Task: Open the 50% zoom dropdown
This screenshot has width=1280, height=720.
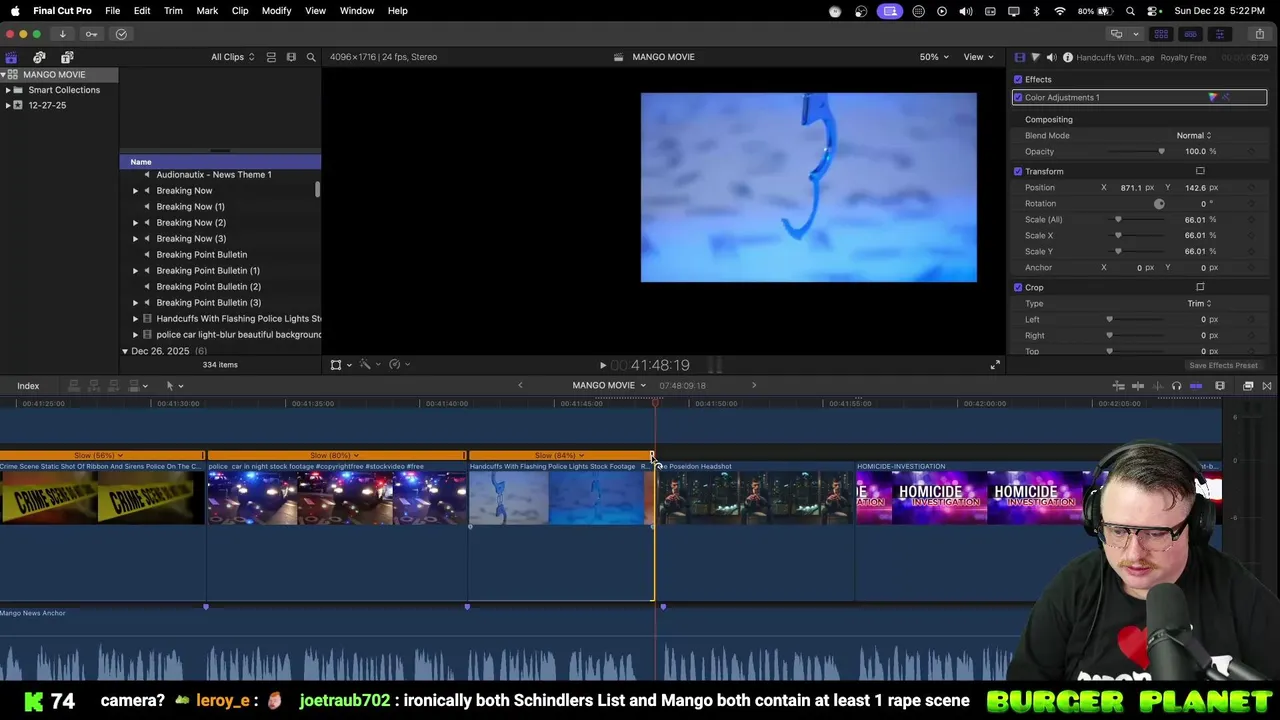Action: 934,57
